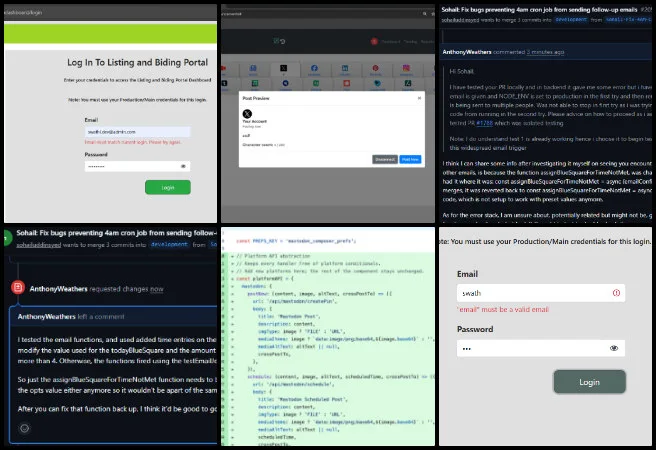Click the green Login button
This screenshot has height=450, width=656.
(x=167, y=187)
